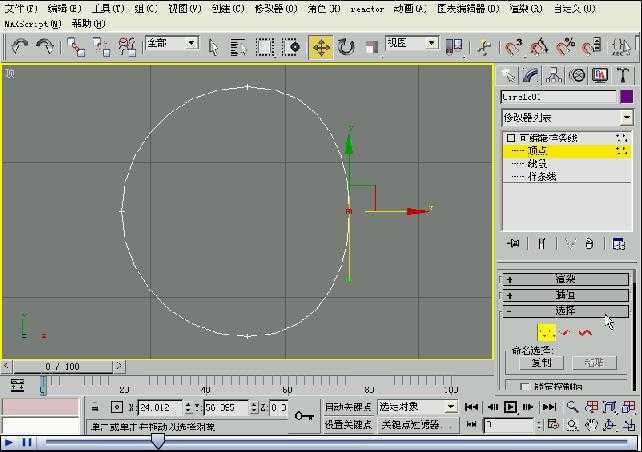Click the 设置关键点 set key button
Image resolution: width=642 pixels, height=452 pixels.
click(348, 425)
